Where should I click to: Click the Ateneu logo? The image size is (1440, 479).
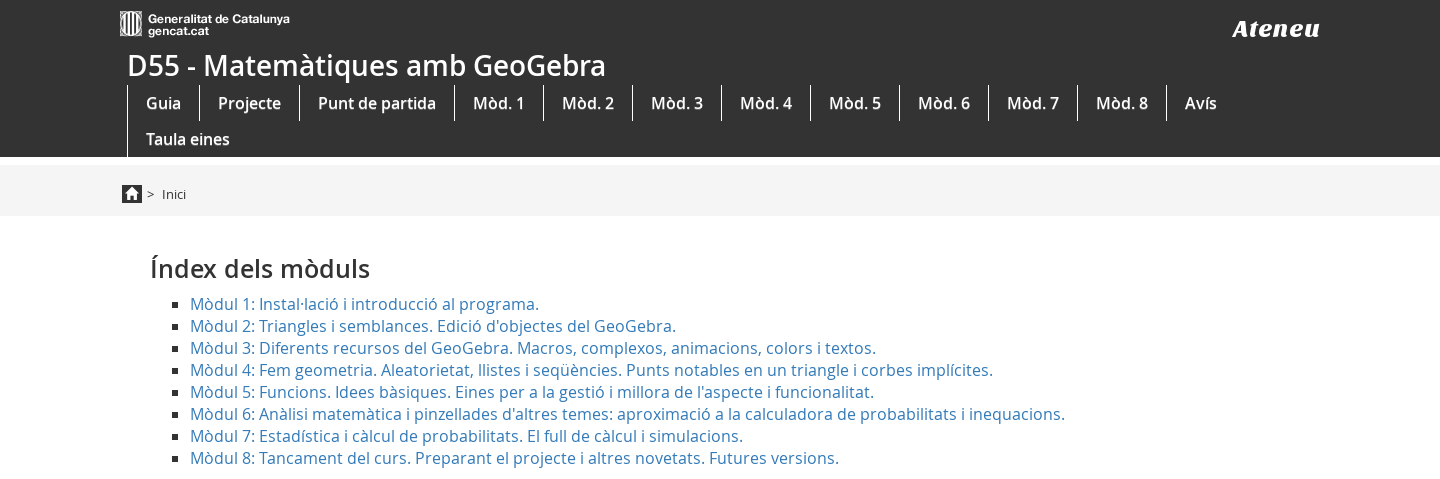click(x=1275, y=29)
